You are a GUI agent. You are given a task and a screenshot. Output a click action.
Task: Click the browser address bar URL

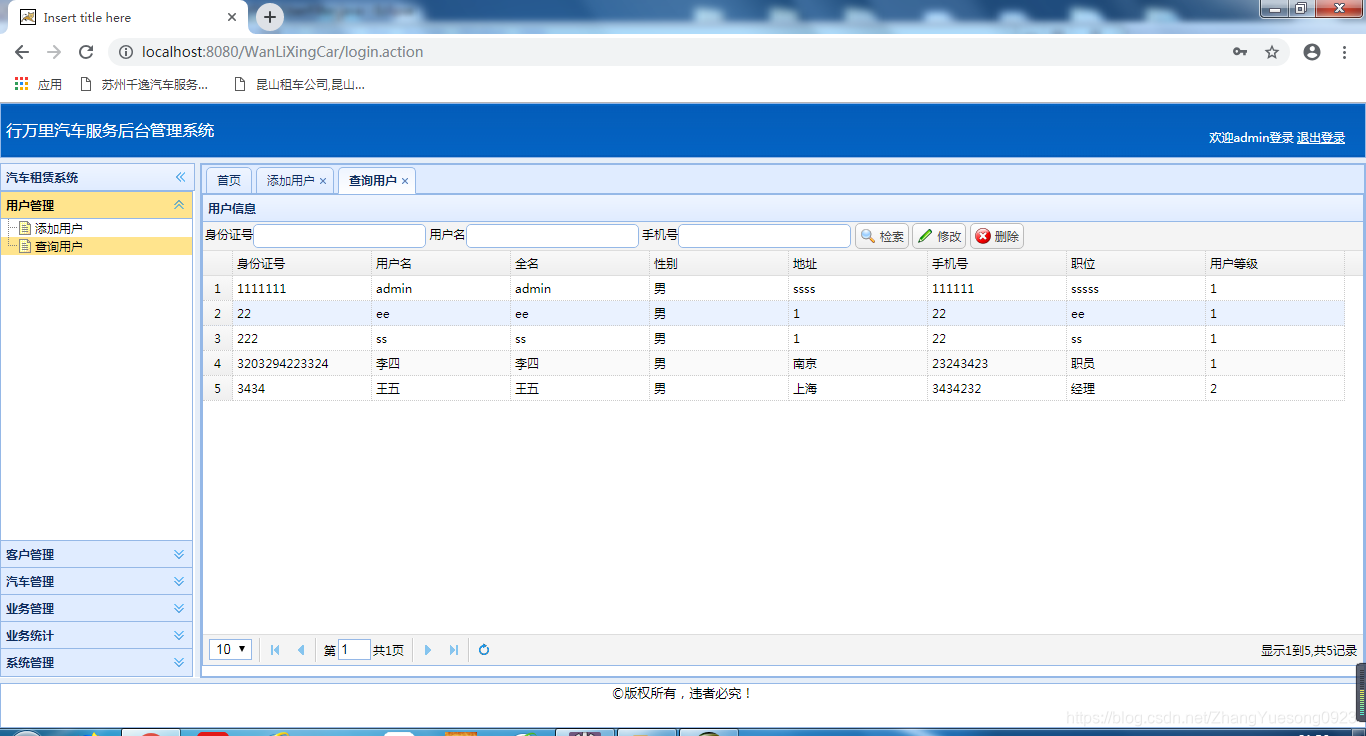pos(283,52)
